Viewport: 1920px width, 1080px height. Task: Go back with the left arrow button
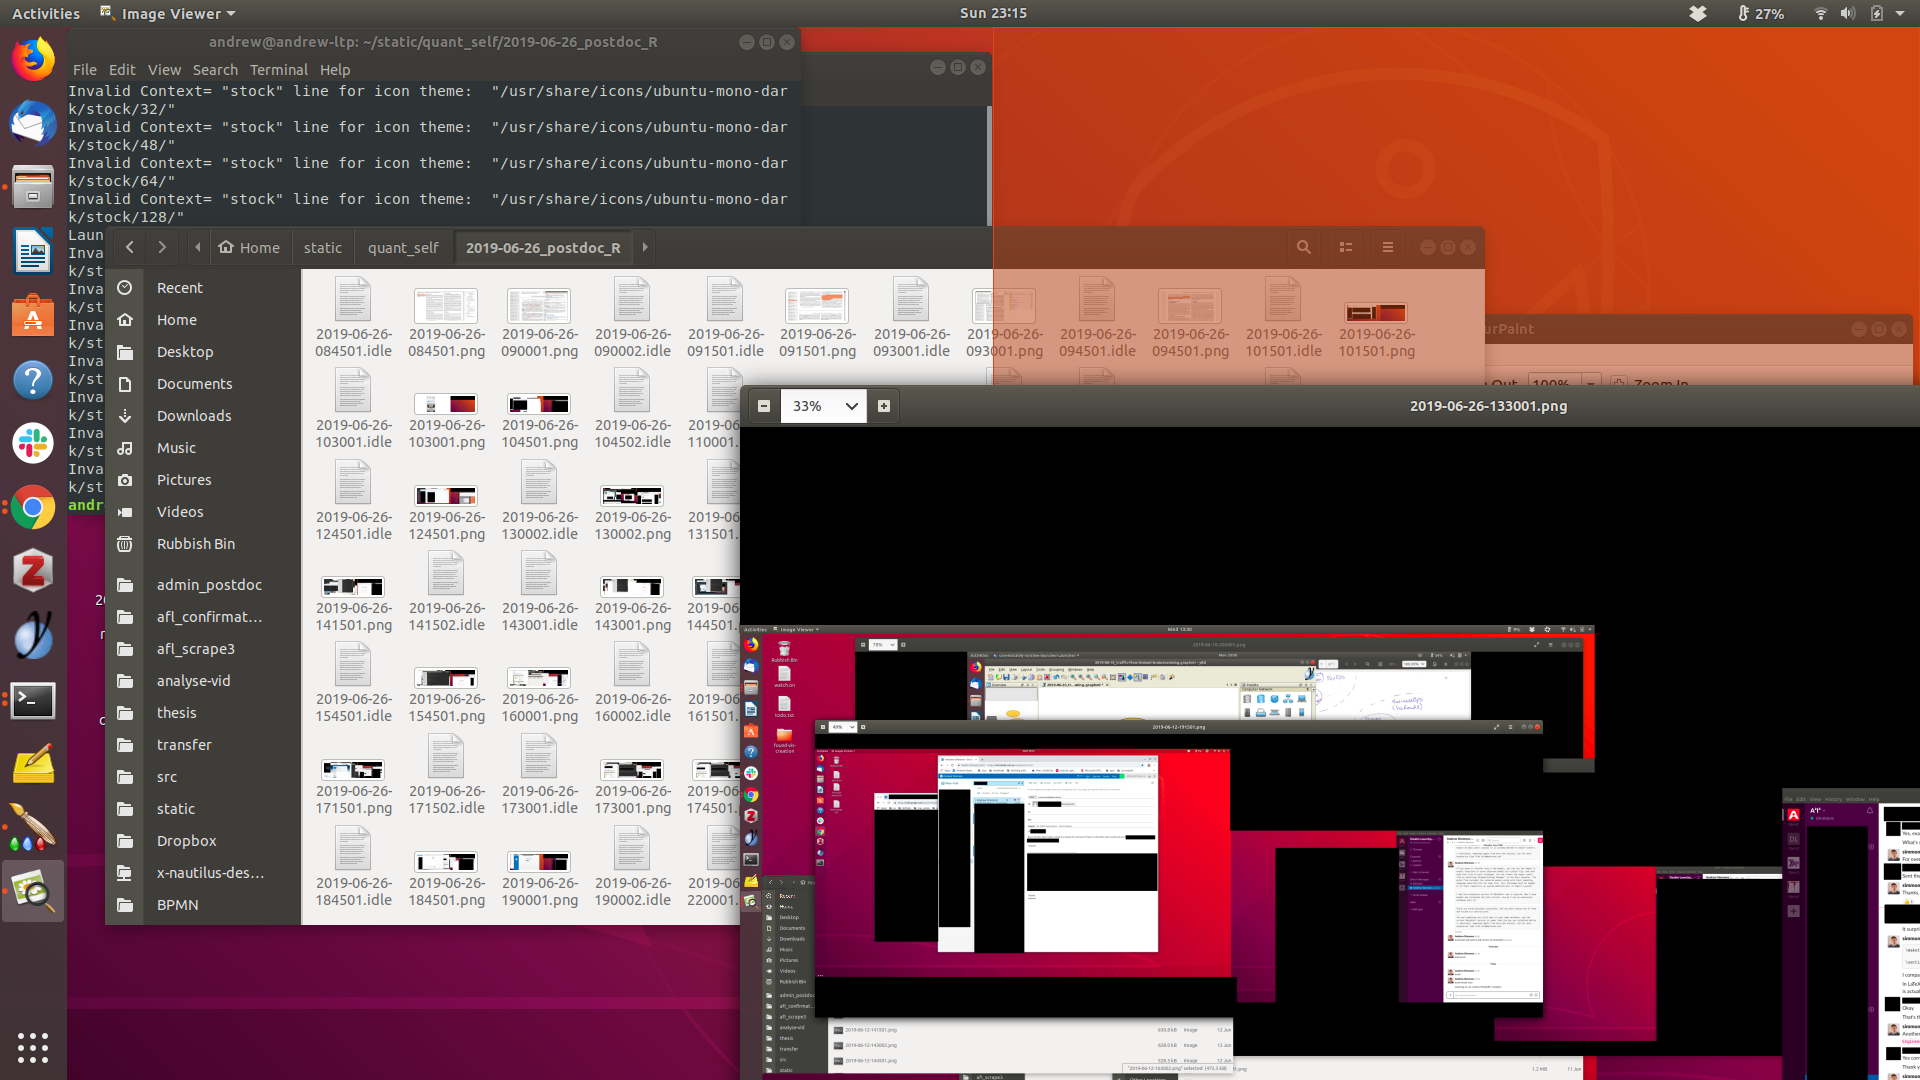(x=130, y=247)
